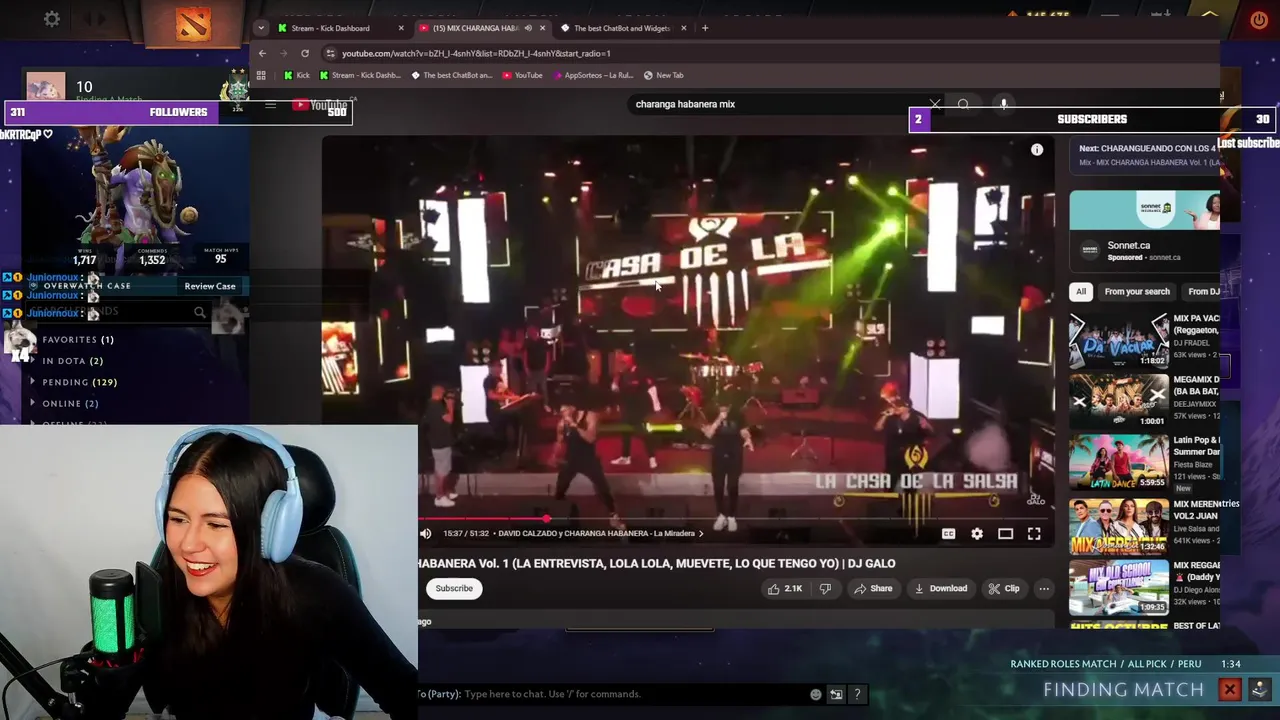
Task: Open the video player settings gear
Action: click(977, 534)
